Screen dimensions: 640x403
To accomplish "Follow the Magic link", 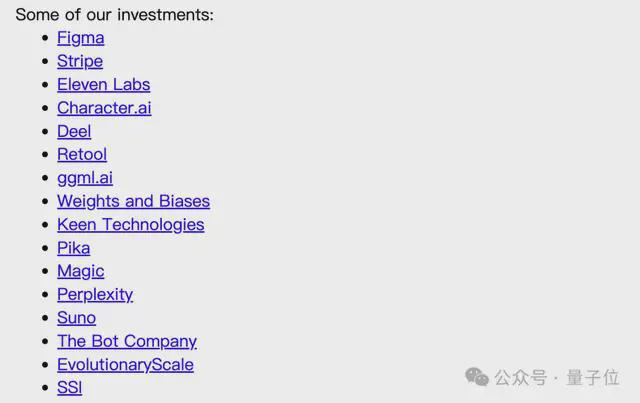I will pyautogui.click(x=80, y=271).
